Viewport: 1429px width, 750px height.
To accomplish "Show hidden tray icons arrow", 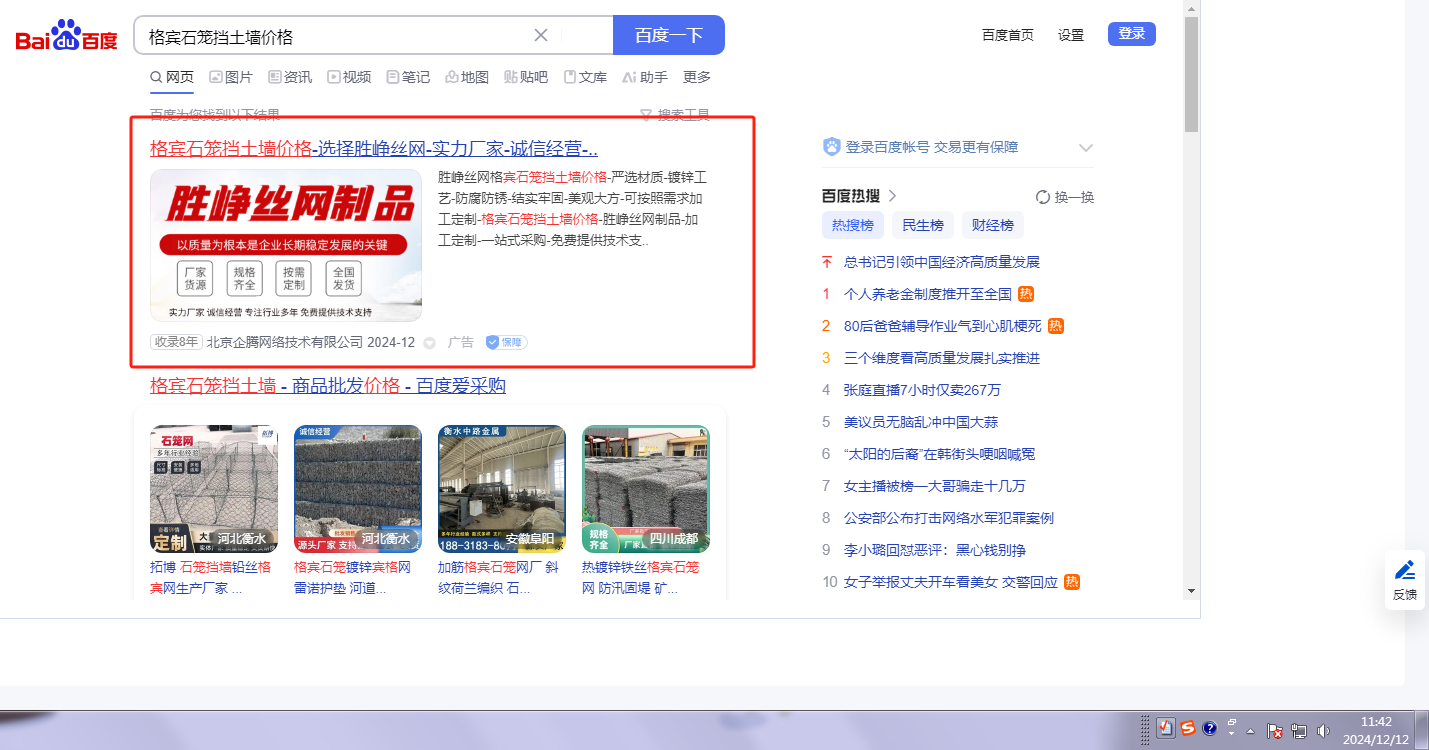I will (x=1250, y=731).
